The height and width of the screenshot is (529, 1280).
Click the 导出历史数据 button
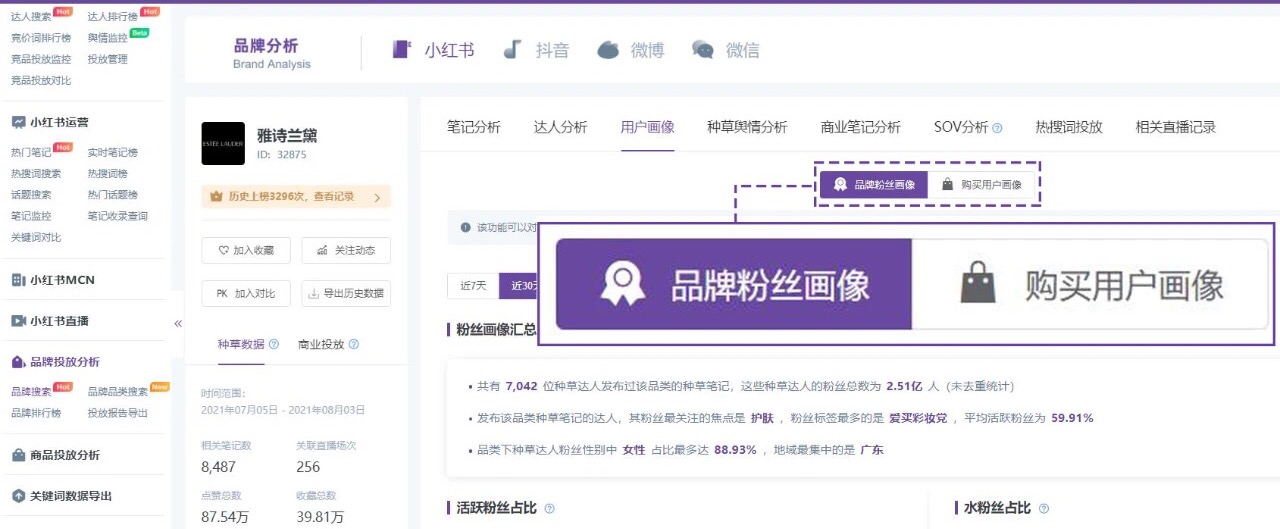[346, 294]
